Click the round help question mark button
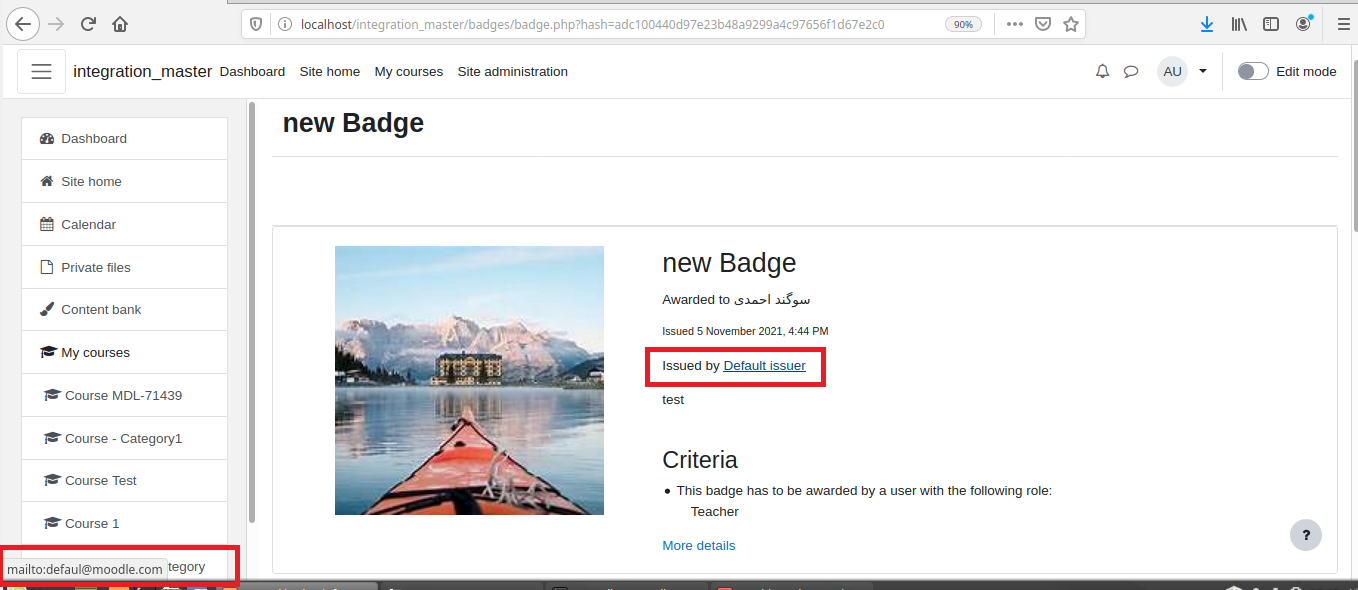The width and height of the screenshot is (1358, 590). point(1306,535)
